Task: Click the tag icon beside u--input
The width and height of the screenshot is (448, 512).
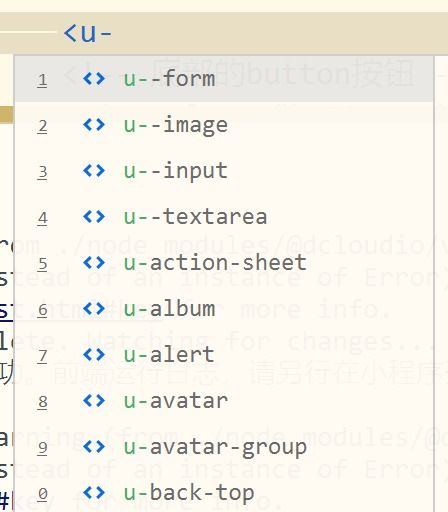Action: coord(94,171)
